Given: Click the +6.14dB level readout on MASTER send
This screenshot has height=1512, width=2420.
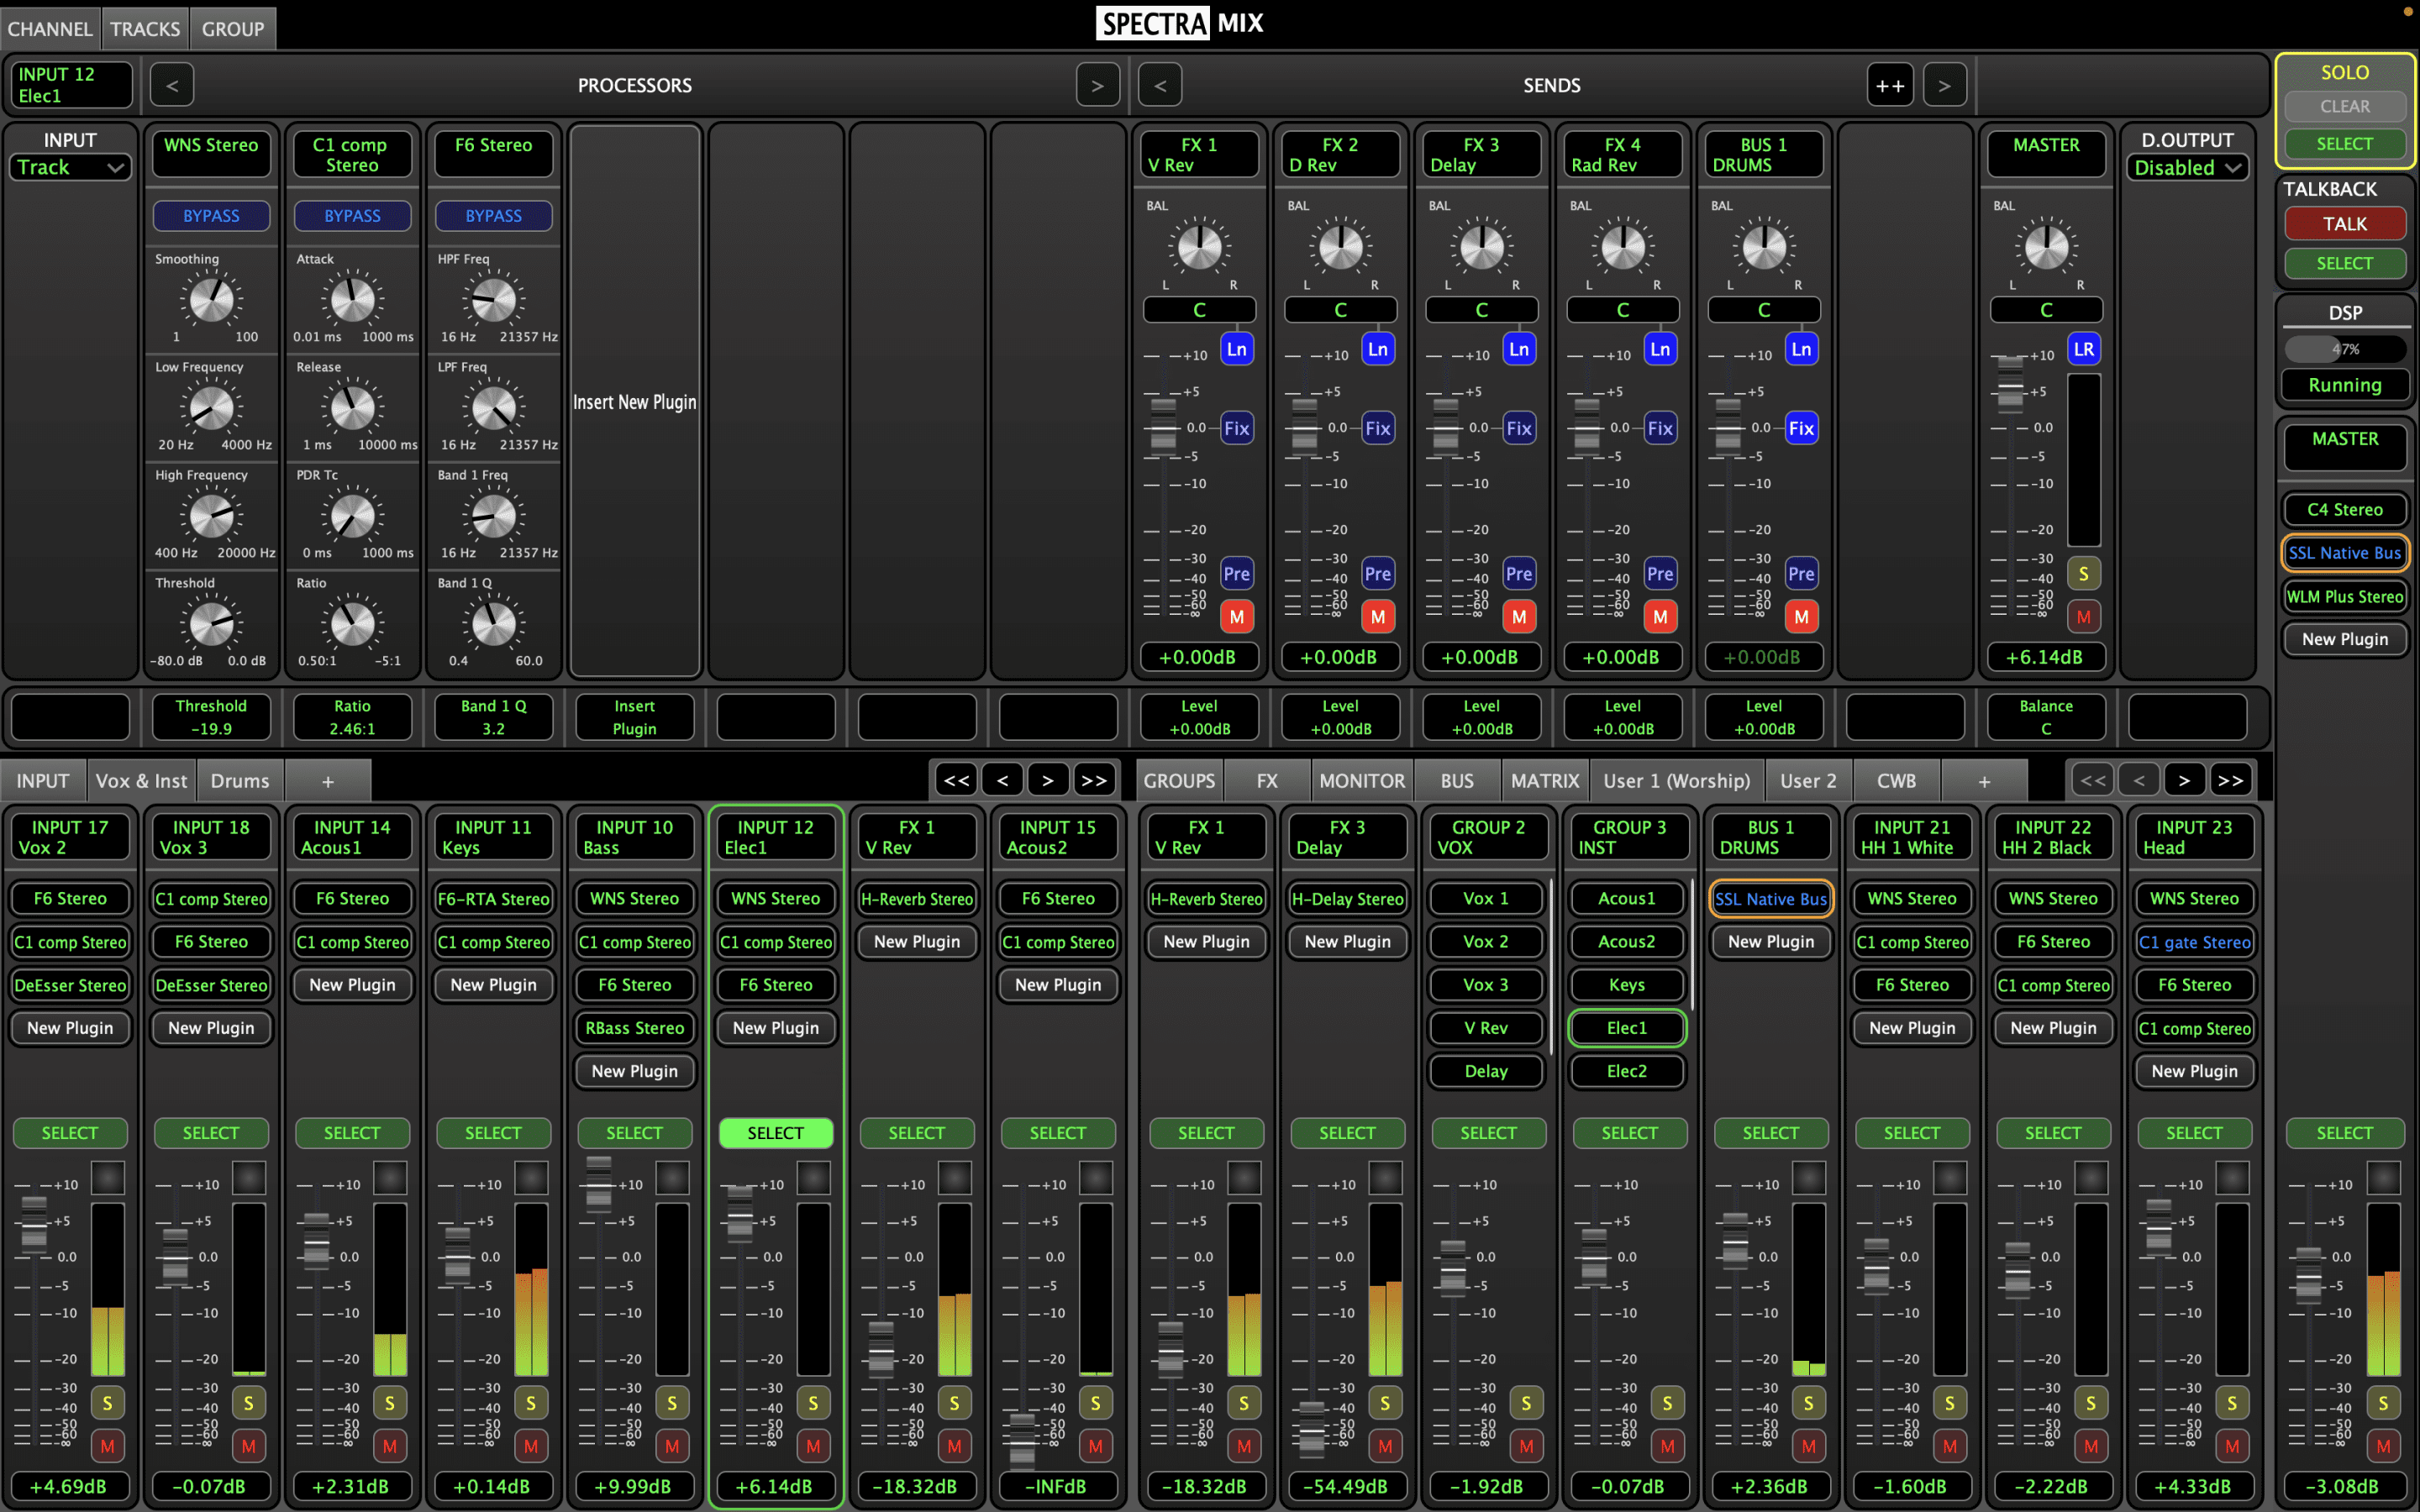Looking at the screenshot, I should coord(2046,657).
